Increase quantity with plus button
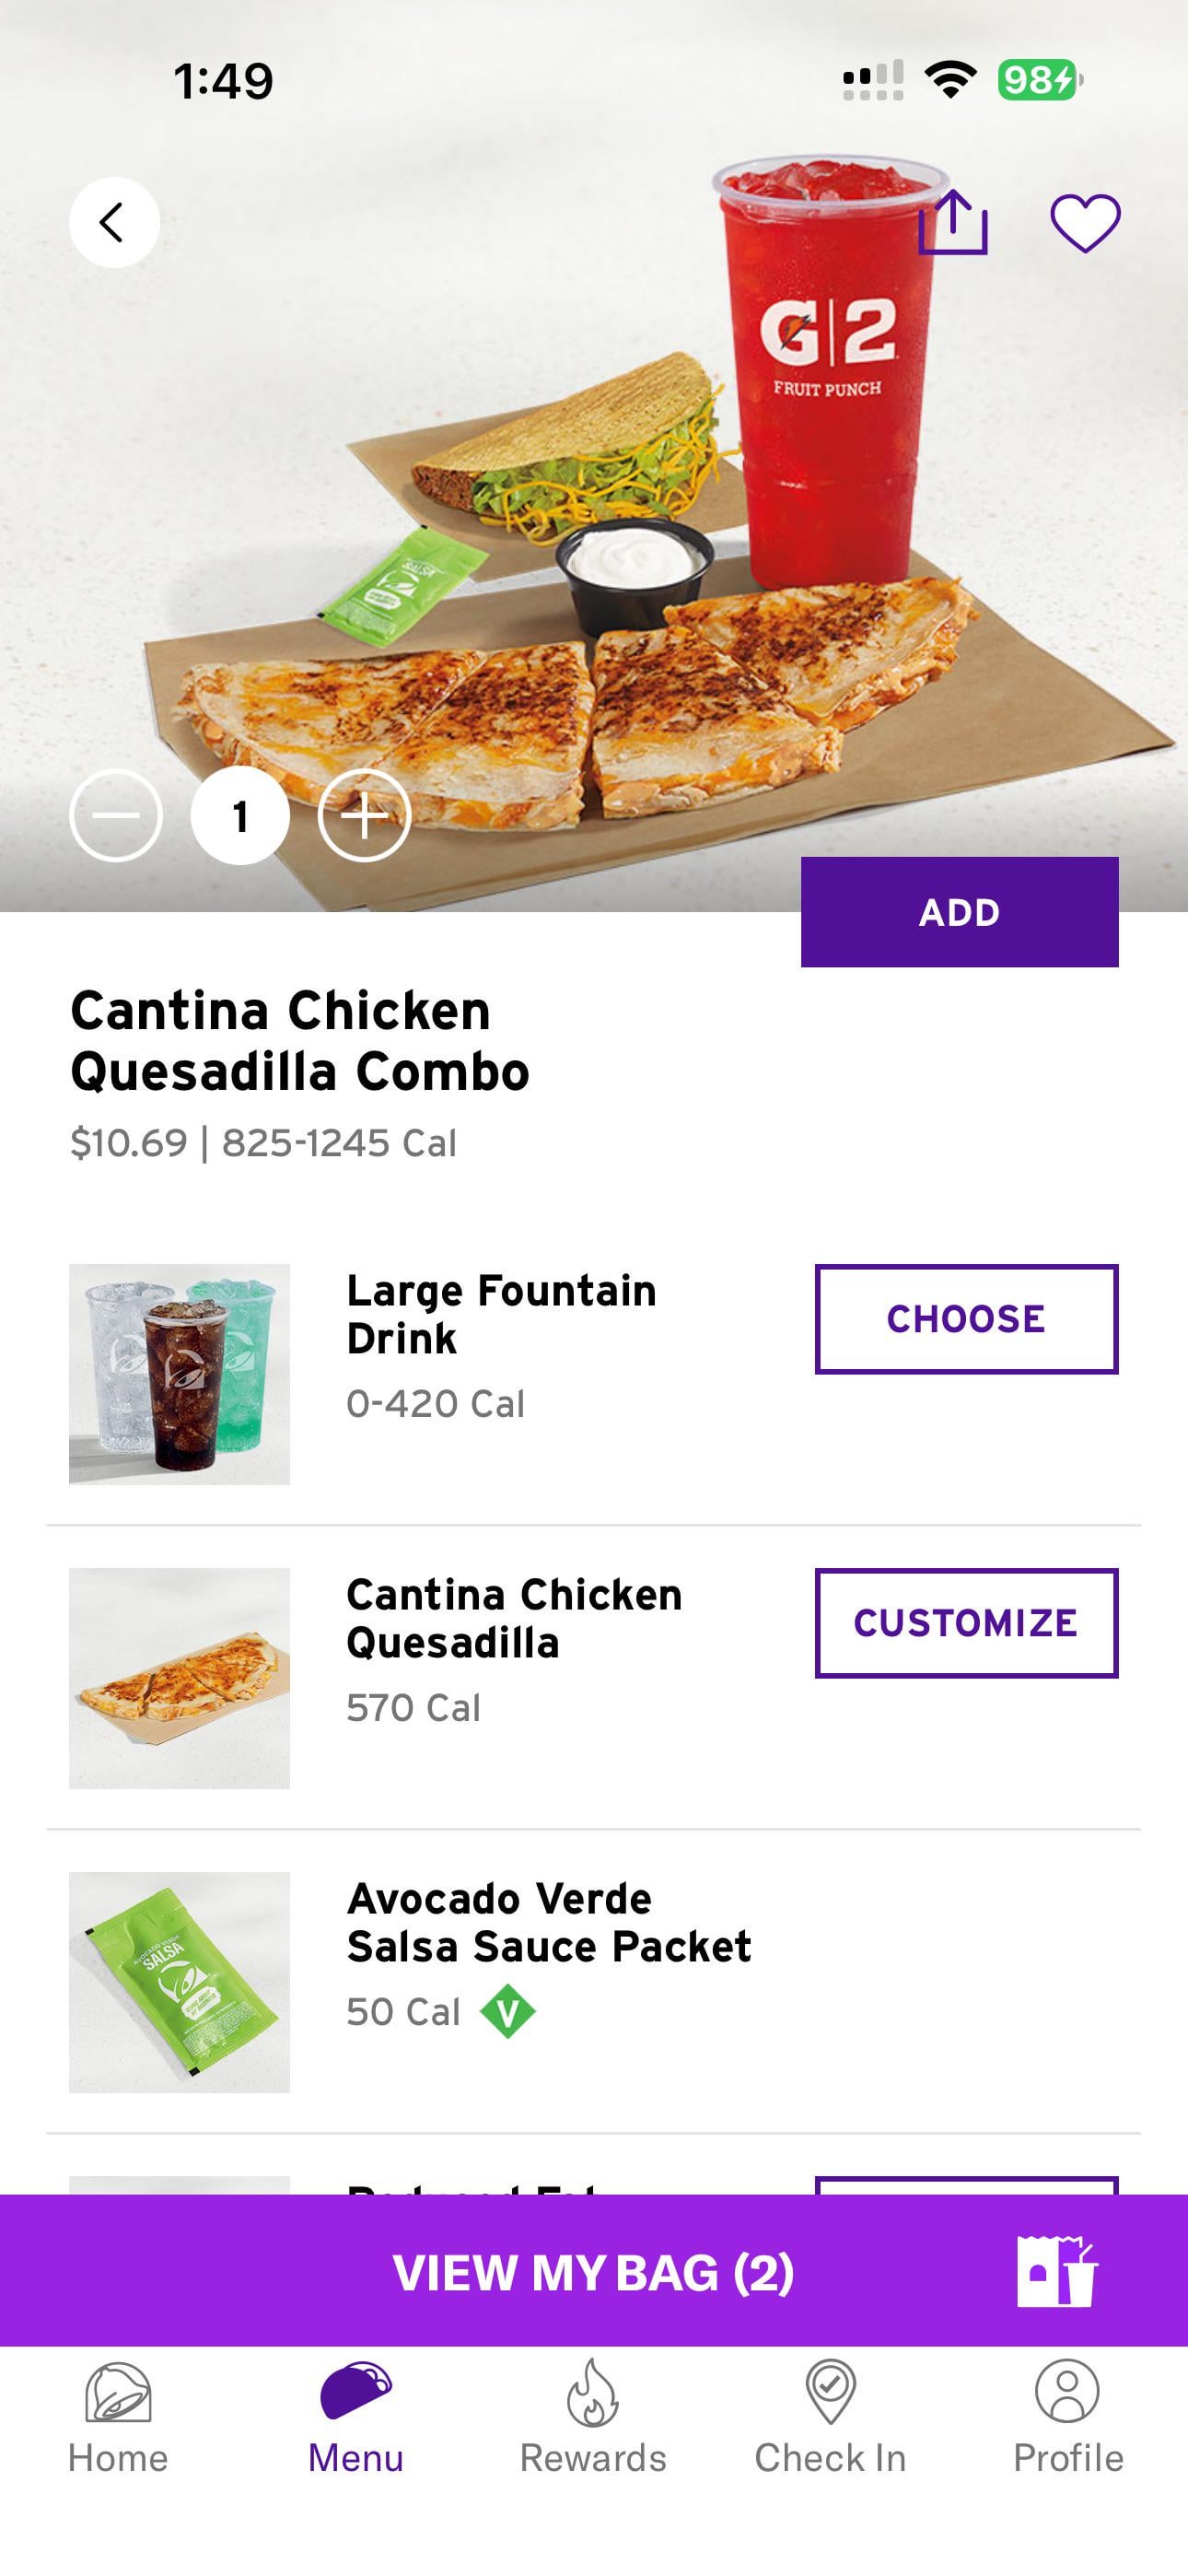1188x2576 pixels. (364, 816)
